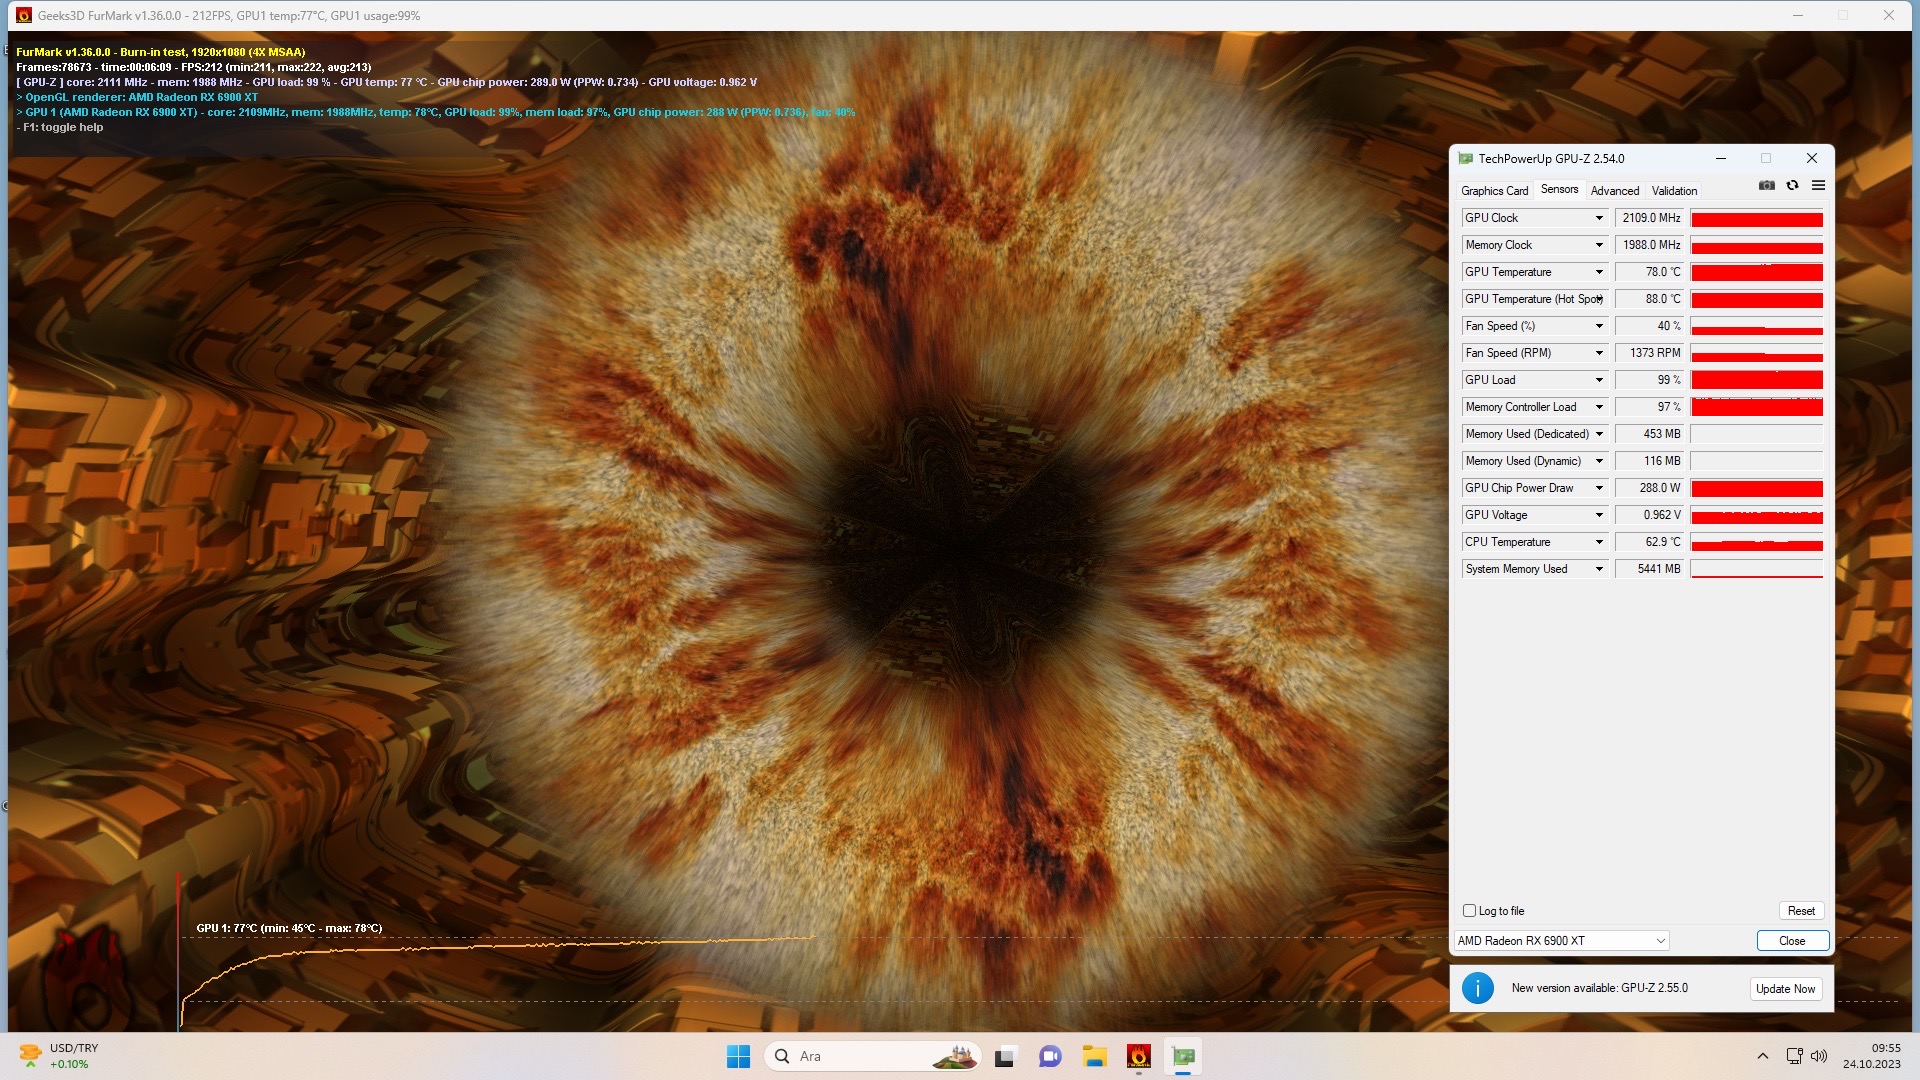Click the Windows Start button
Screen dimensions: 1920x1080
[738, 1056]
